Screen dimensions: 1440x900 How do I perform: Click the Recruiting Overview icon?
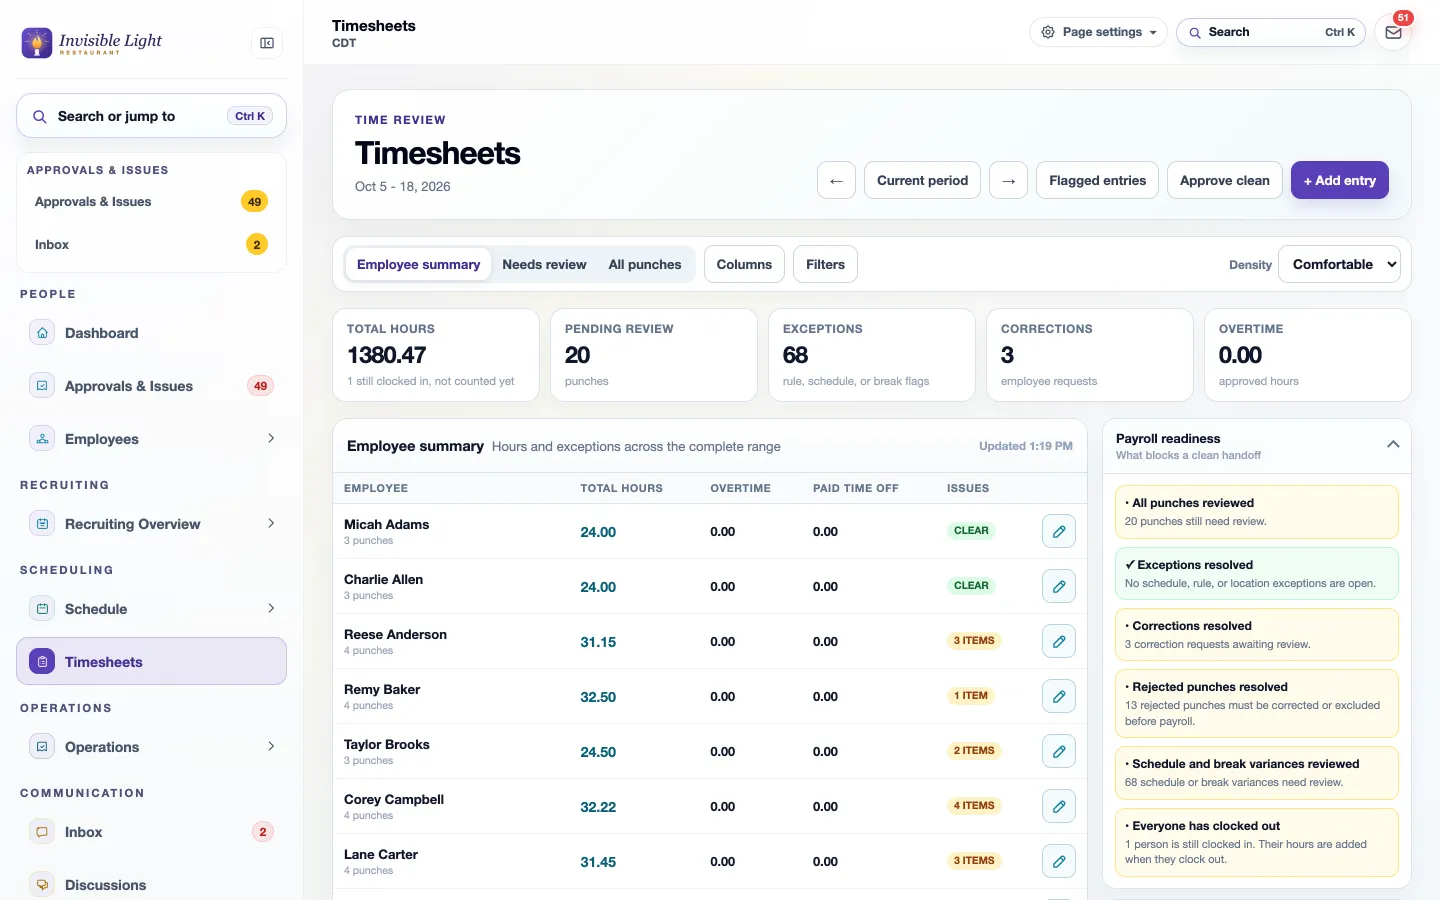click(x=42, y=524)
